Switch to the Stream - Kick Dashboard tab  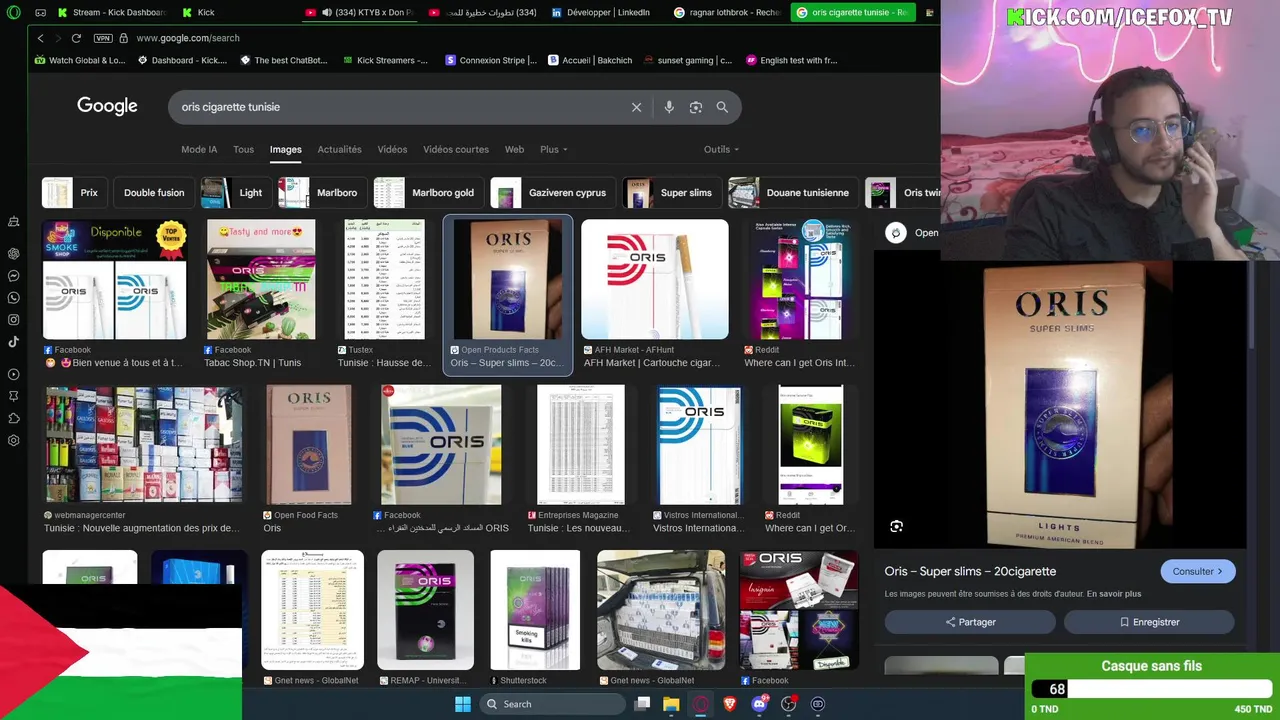pos(112,13)
